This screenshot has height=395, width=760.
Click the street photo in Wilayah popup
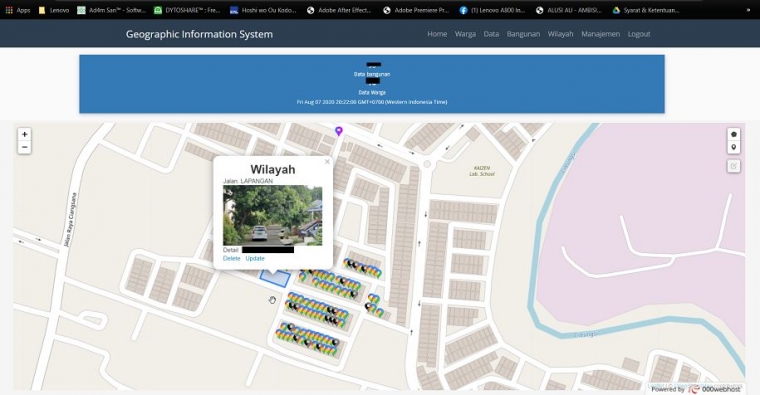[272, 215]
